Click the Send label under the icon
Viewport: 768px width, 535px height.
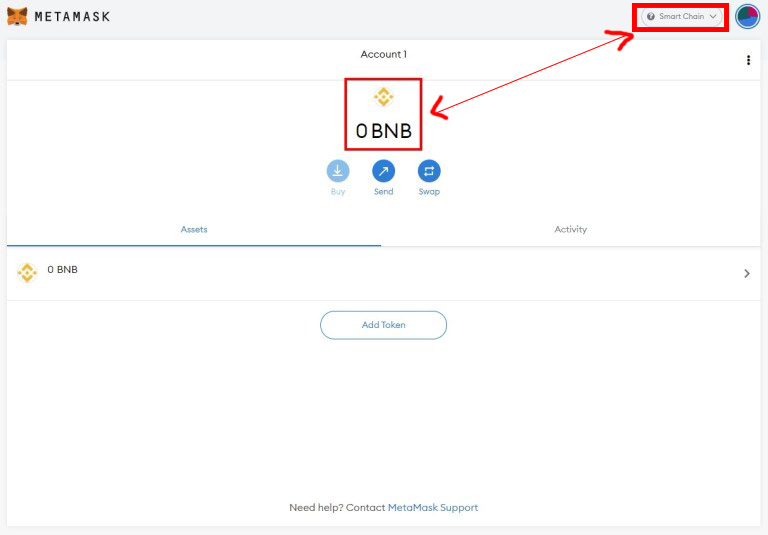(x=384, y=192)
